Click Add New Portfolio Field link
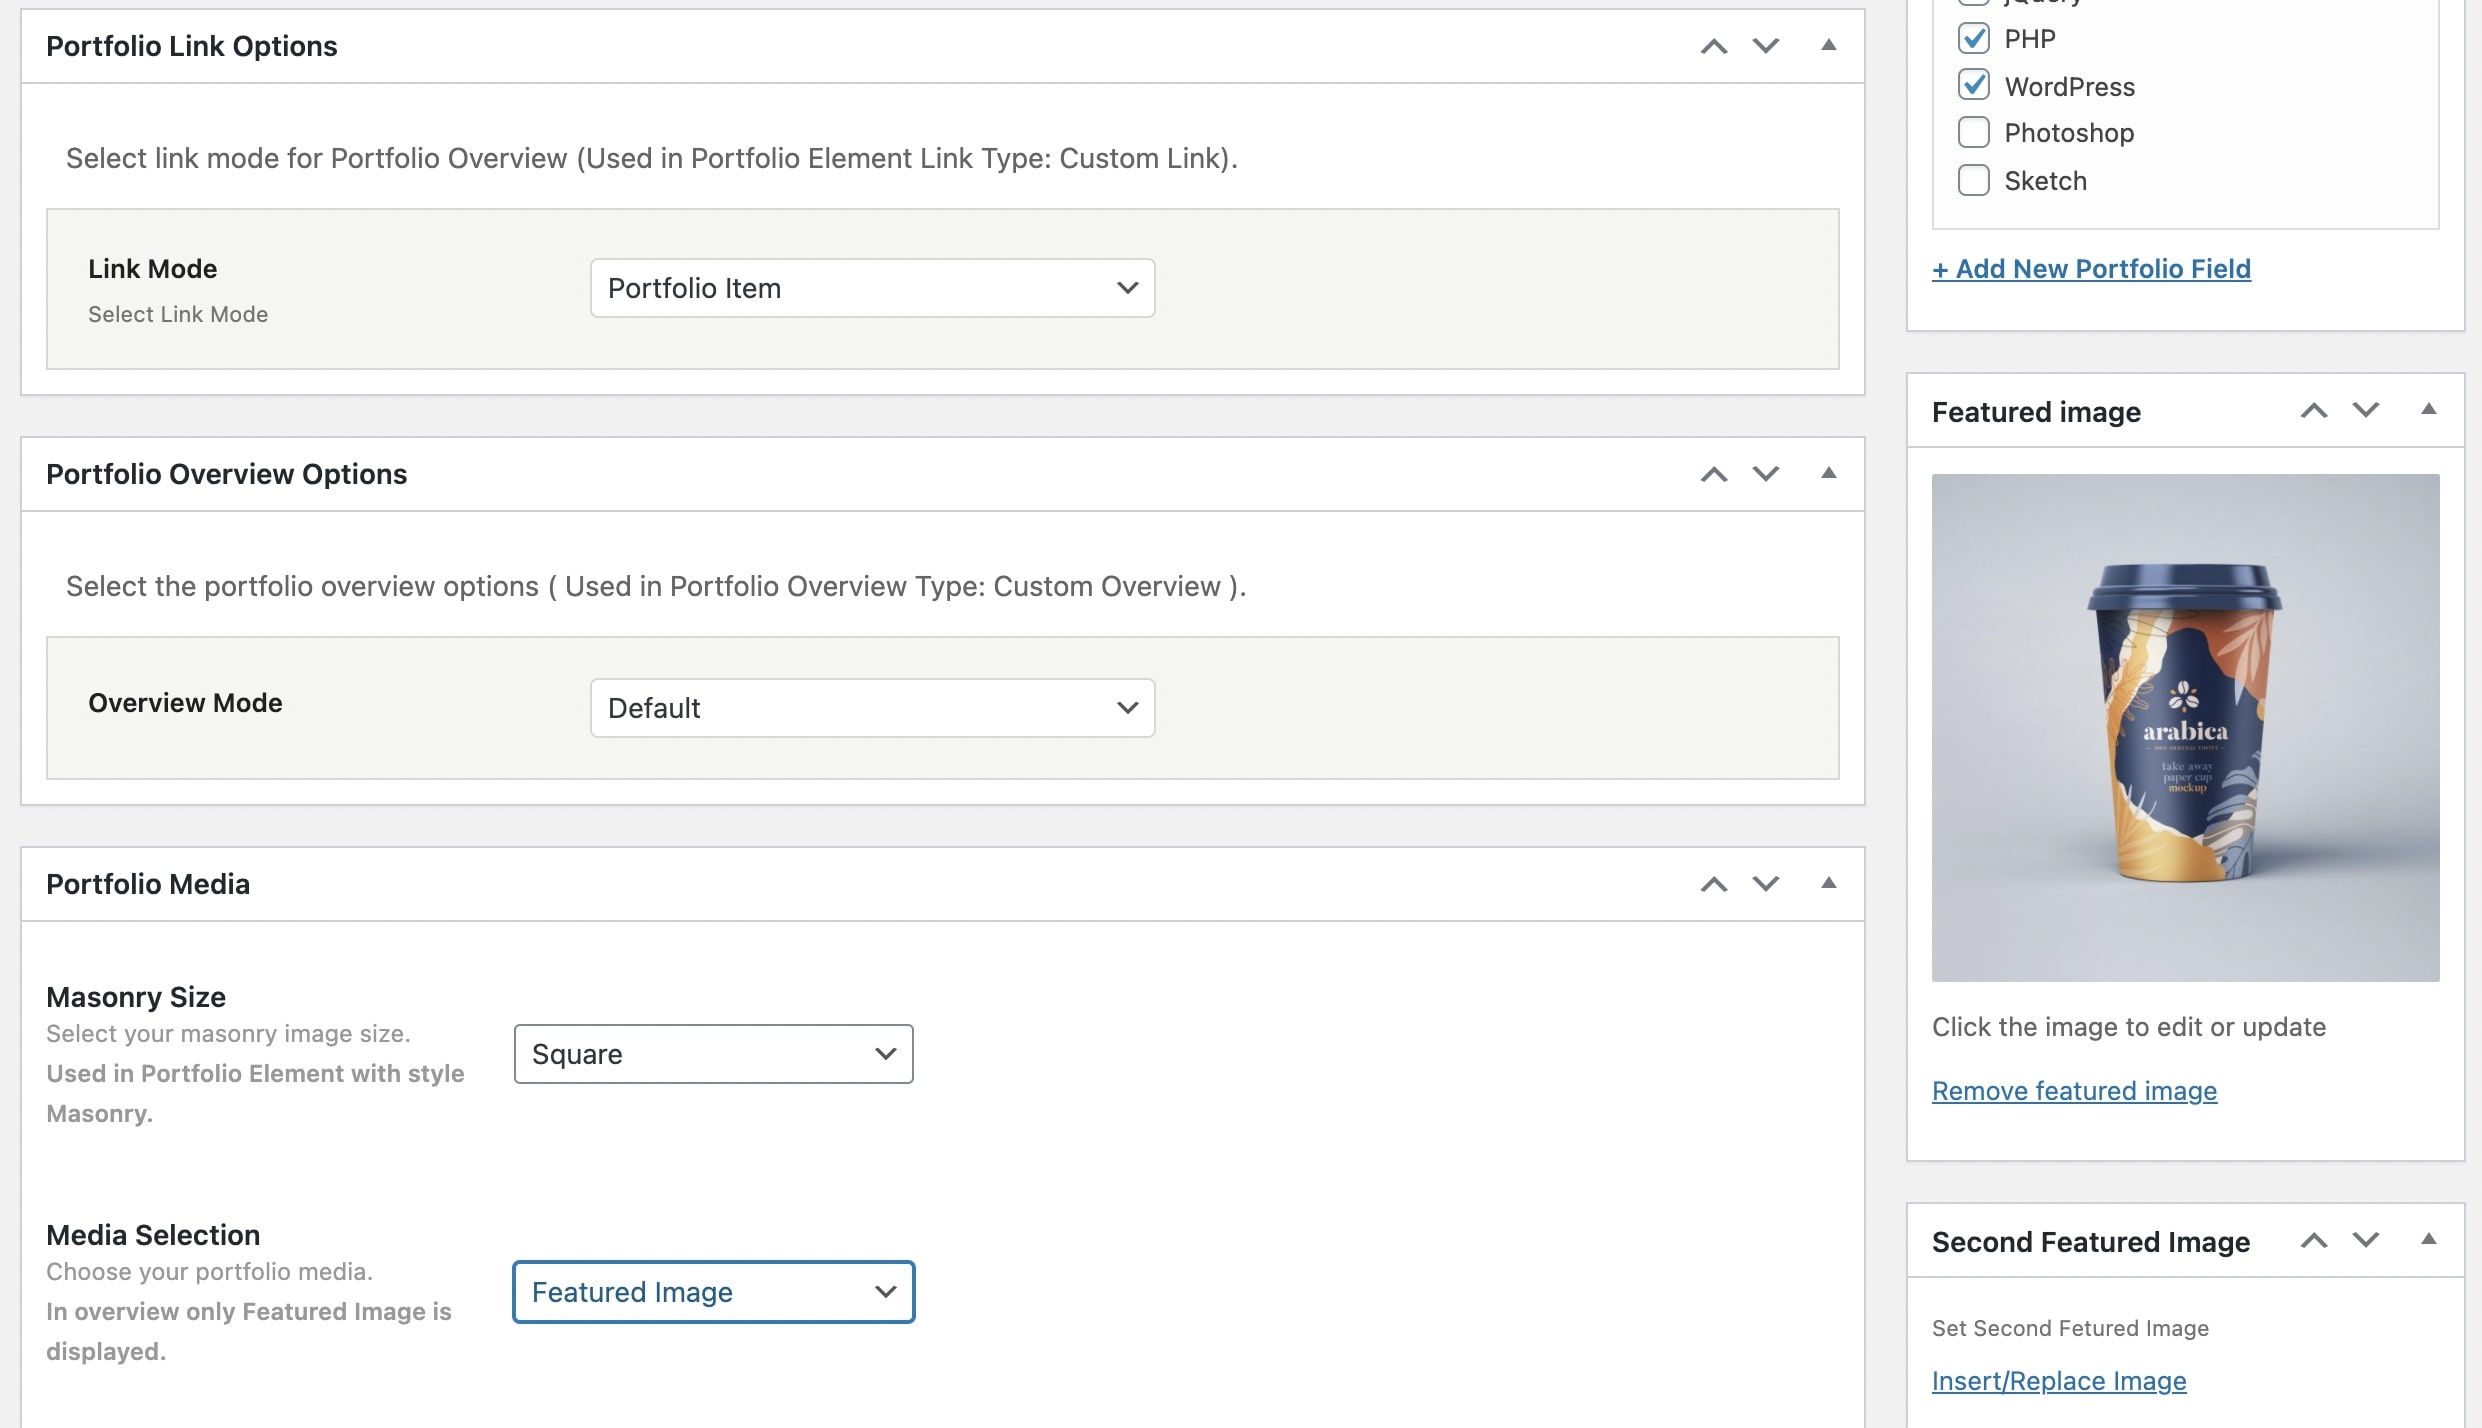 [x=2091, y=269]
